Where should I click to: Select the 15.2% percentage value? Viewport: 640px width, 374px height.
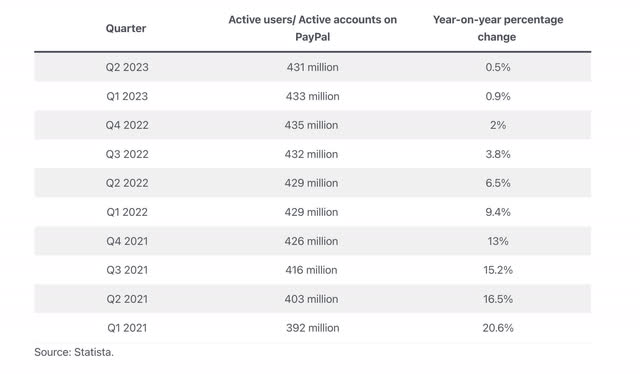[498, 270]
